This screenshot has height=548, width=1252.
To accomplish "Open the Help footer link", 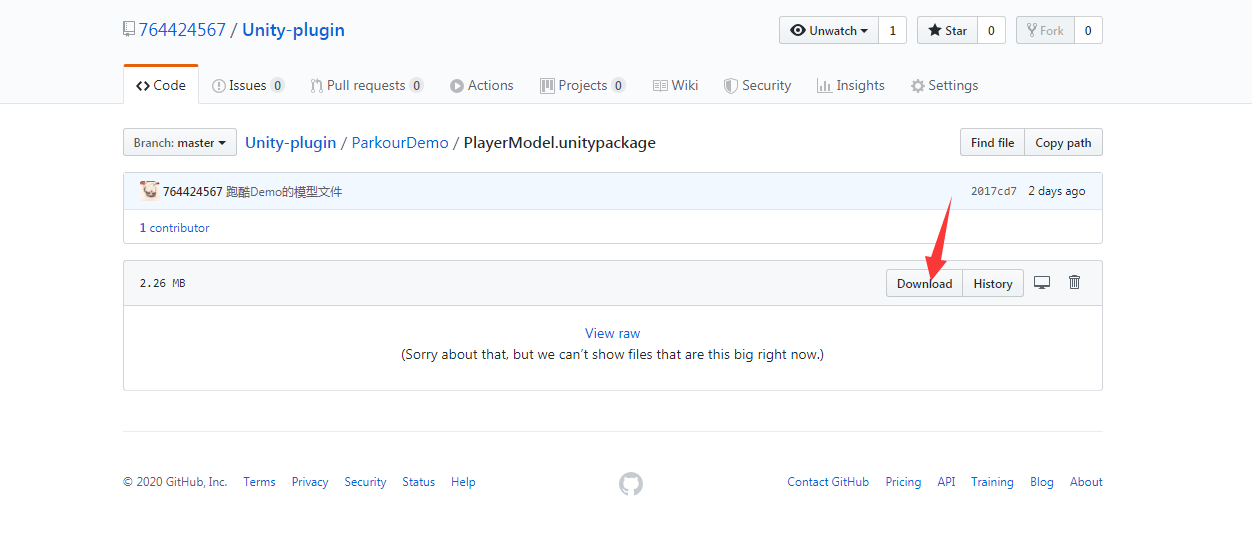I will tap(463, 482).
